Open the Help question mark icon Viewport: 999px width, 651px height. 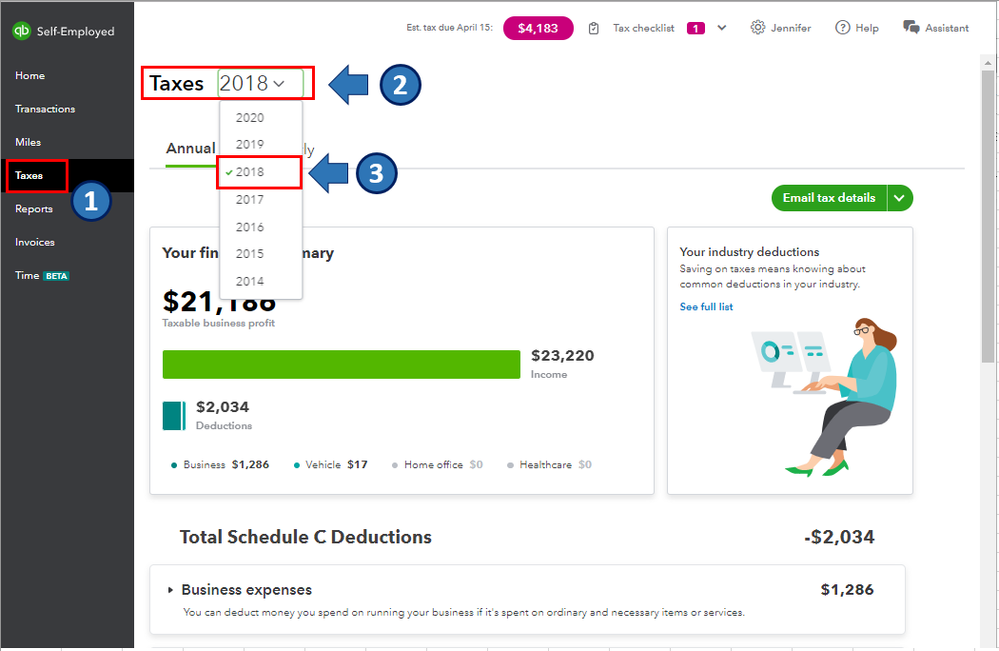pos(843,28)
